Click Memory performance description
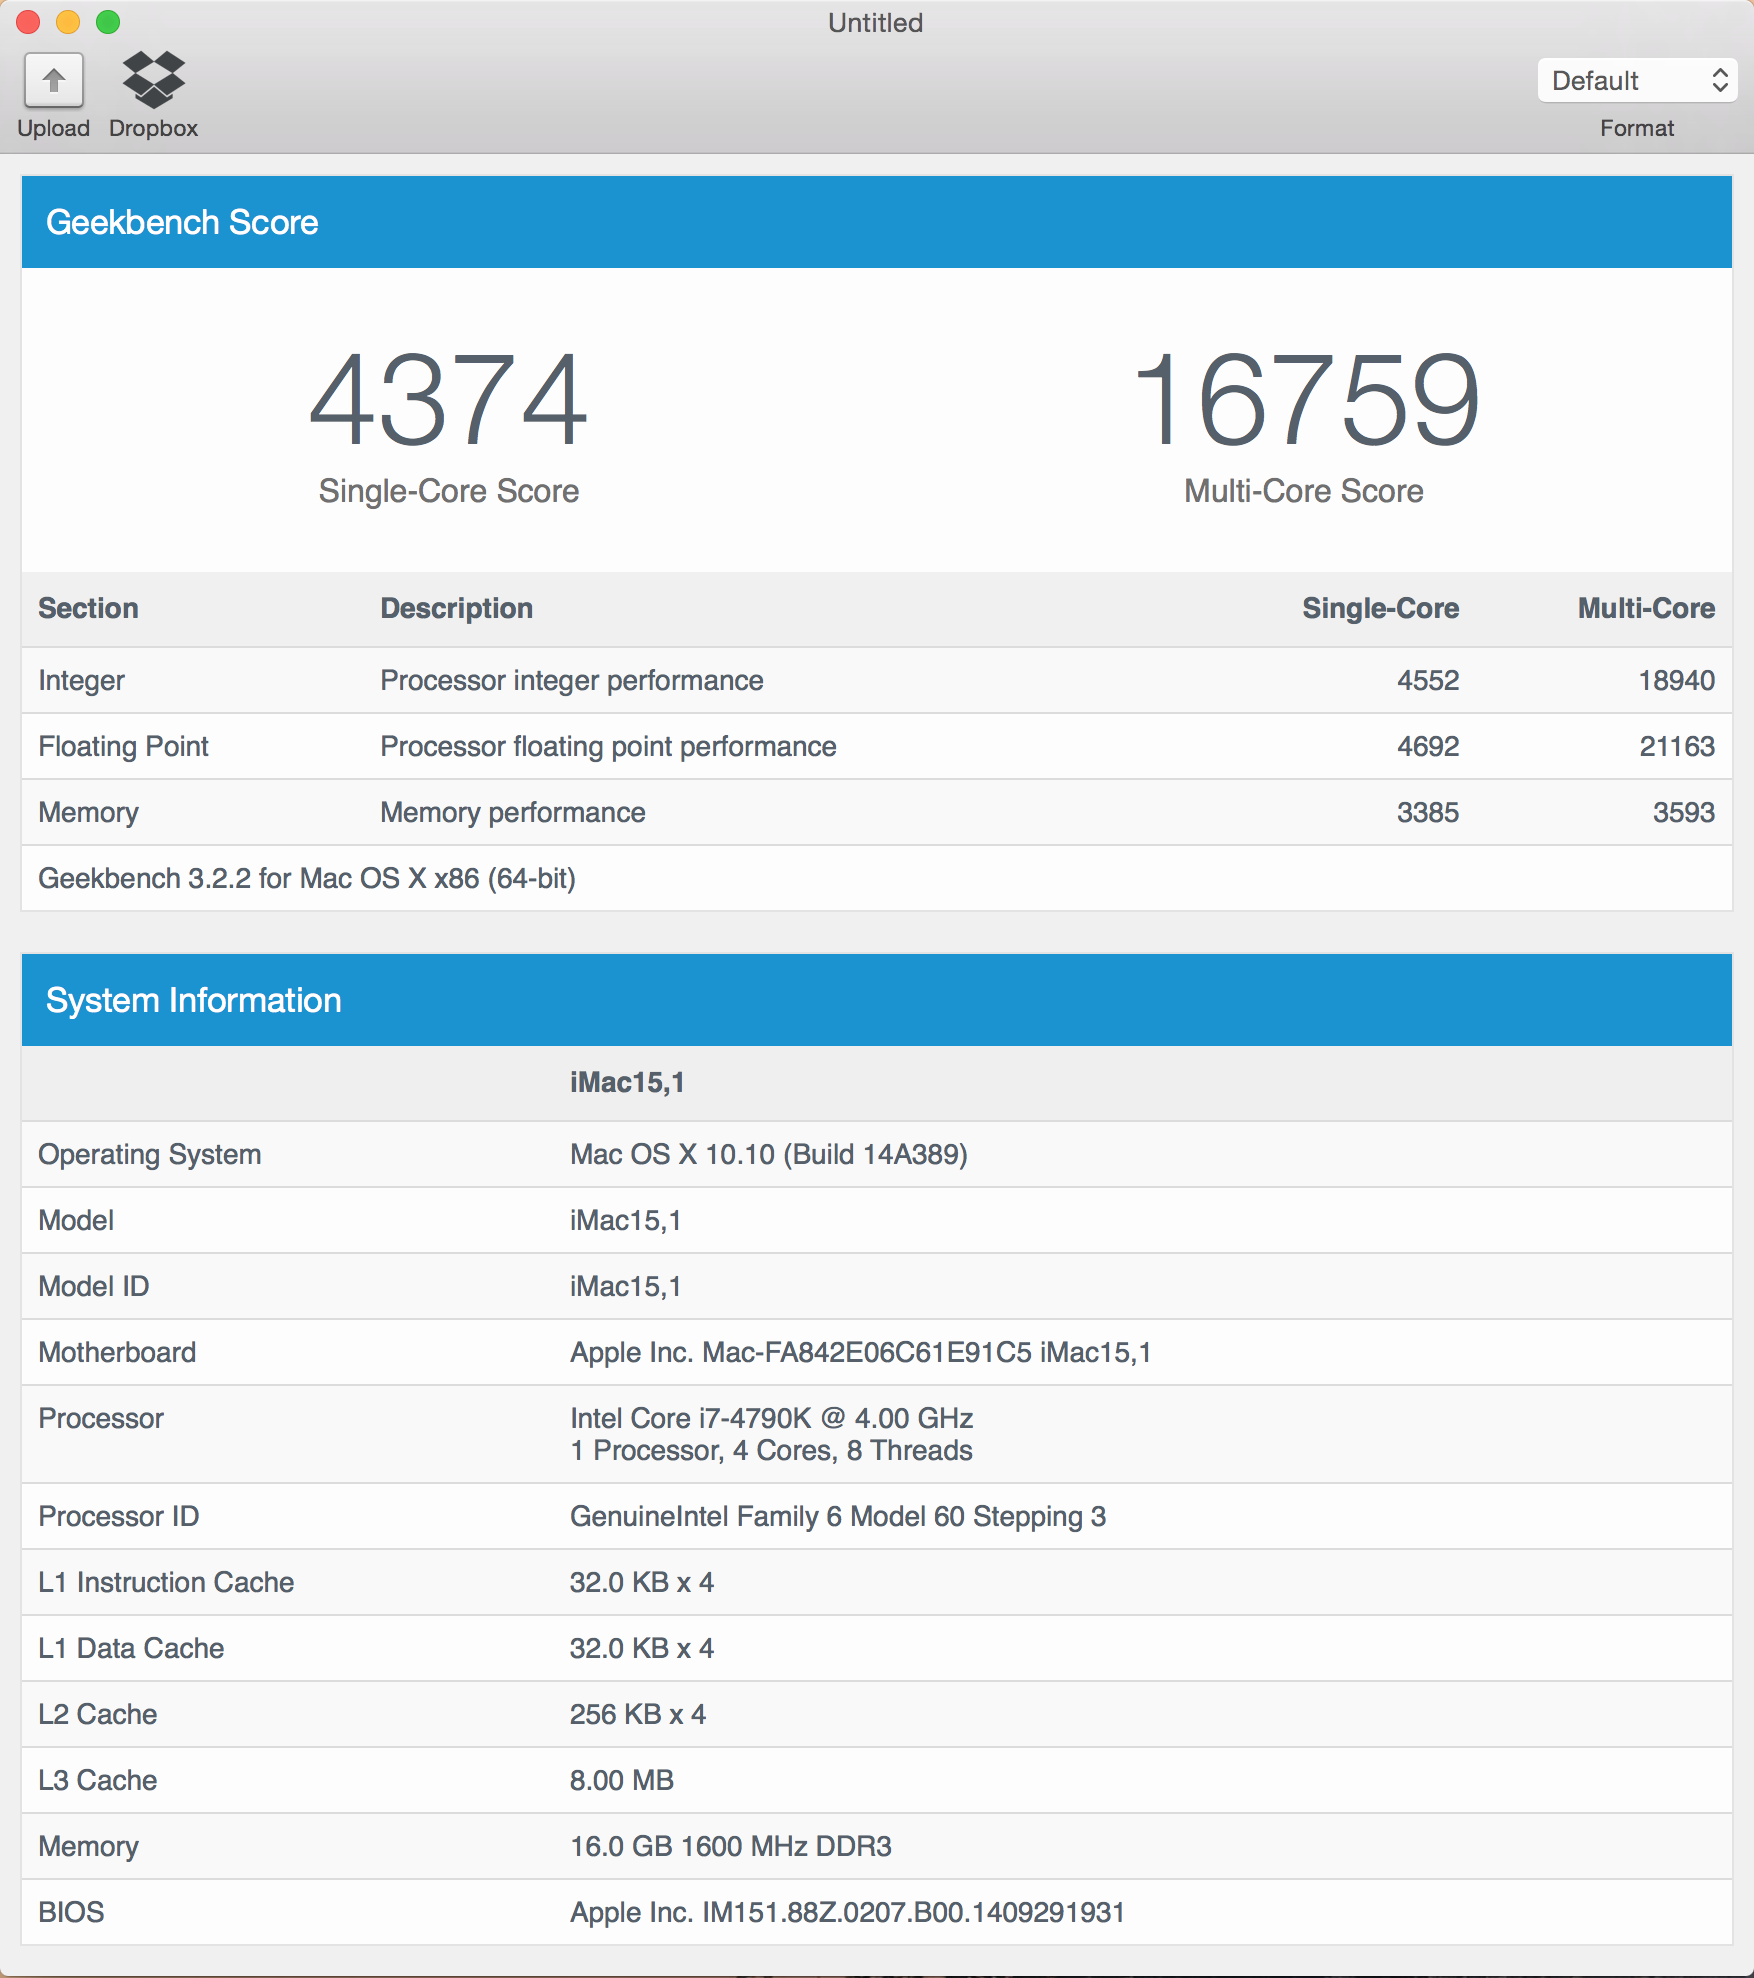The image size is (1754, 1978). pos(513,813)
